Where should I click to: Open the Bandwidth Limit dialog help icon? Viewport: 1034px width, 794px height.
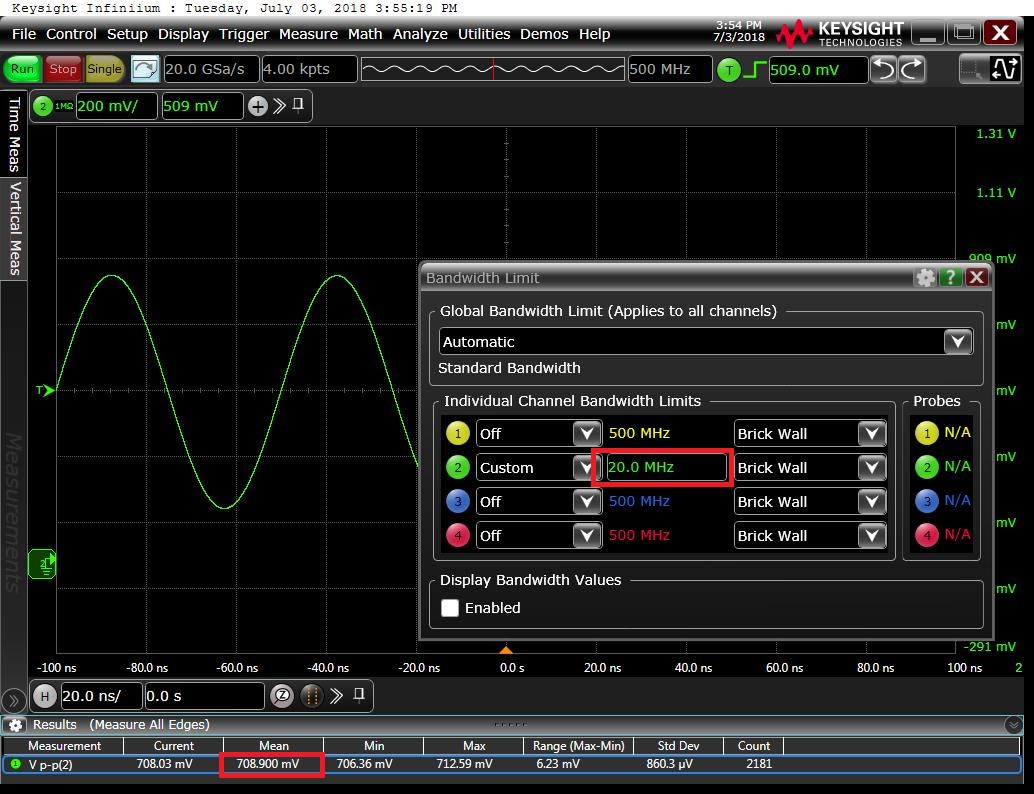(x=951, y=278)
